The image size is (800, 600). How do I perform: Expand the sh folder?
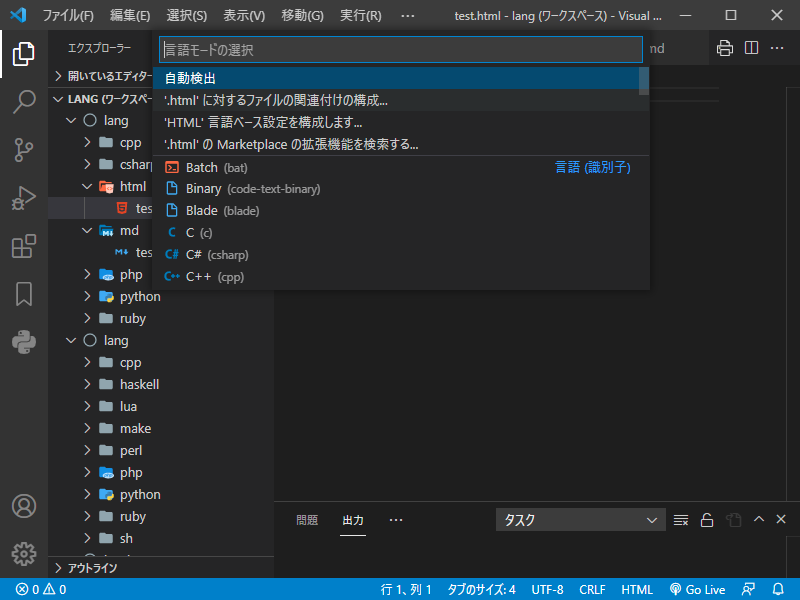[x=161, y=538]
